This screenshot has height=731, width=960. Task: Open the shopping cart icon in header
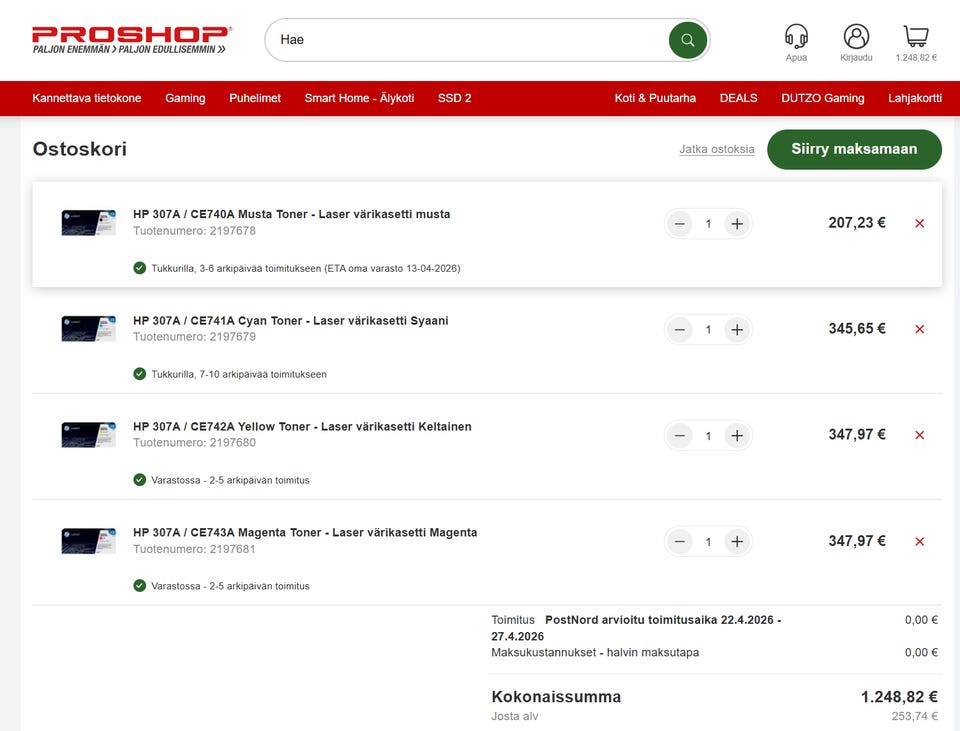point(916,36)
